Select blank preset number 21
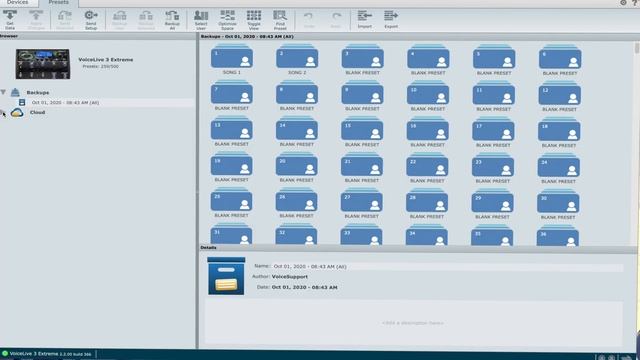The height and width of the screenshot is (360, 640). point(362,167)
